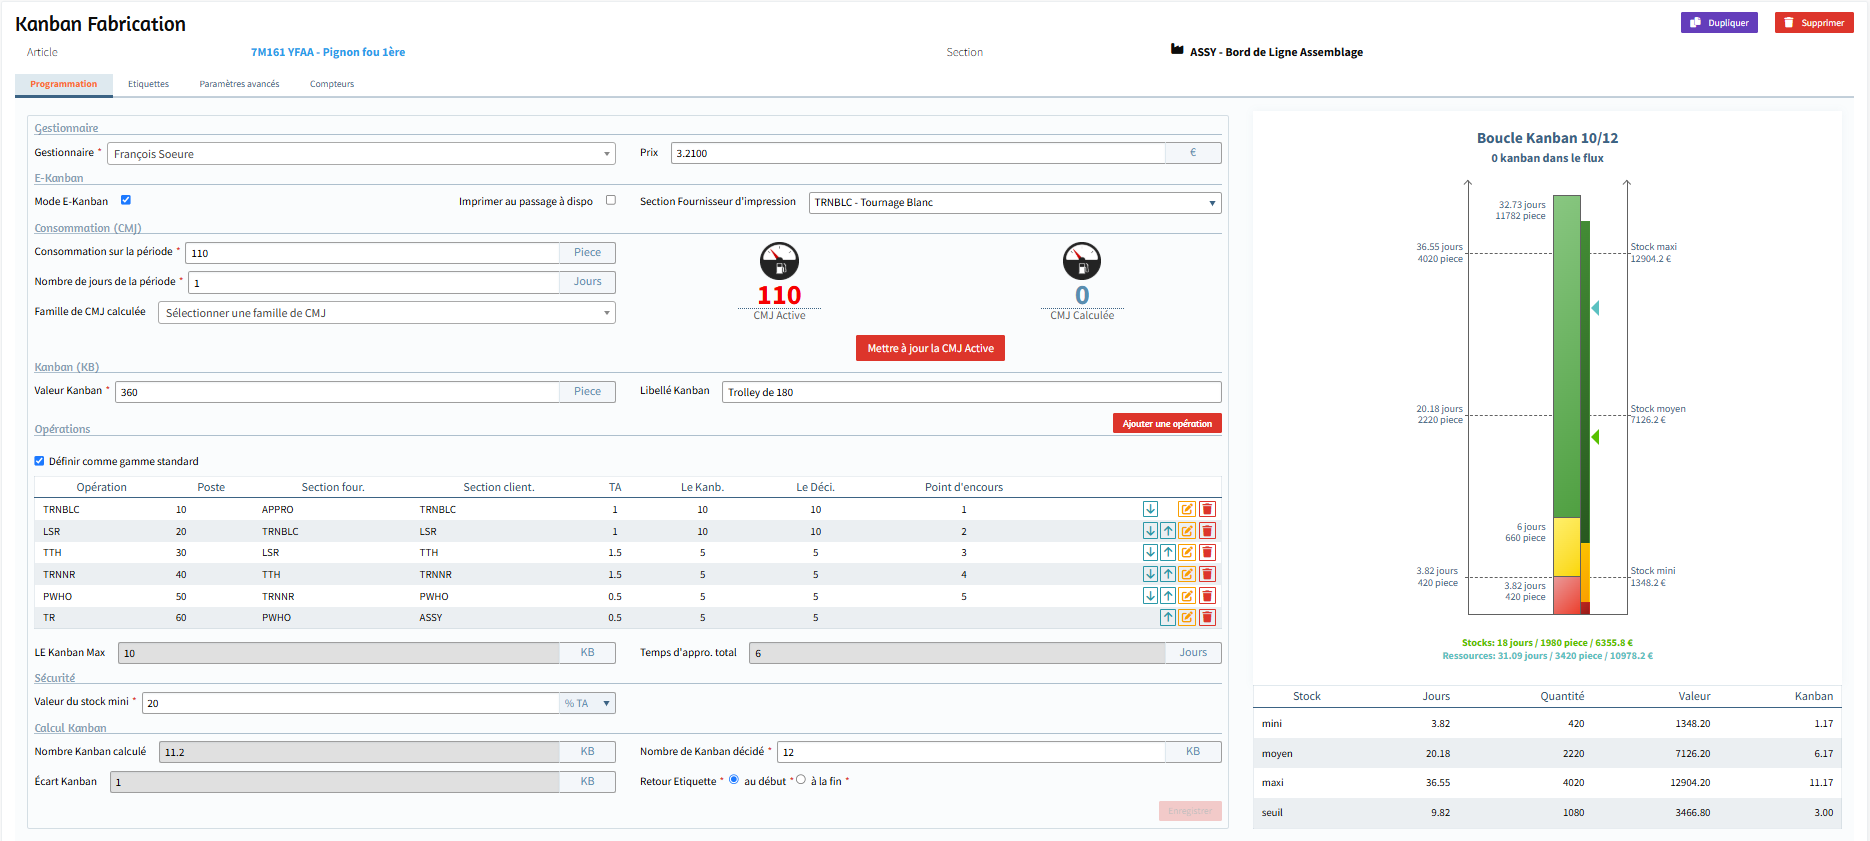Click Mettre à jour la CMJ Active
The height and width of the screenshot is (841, 1870).
click(x=930, y=348)
